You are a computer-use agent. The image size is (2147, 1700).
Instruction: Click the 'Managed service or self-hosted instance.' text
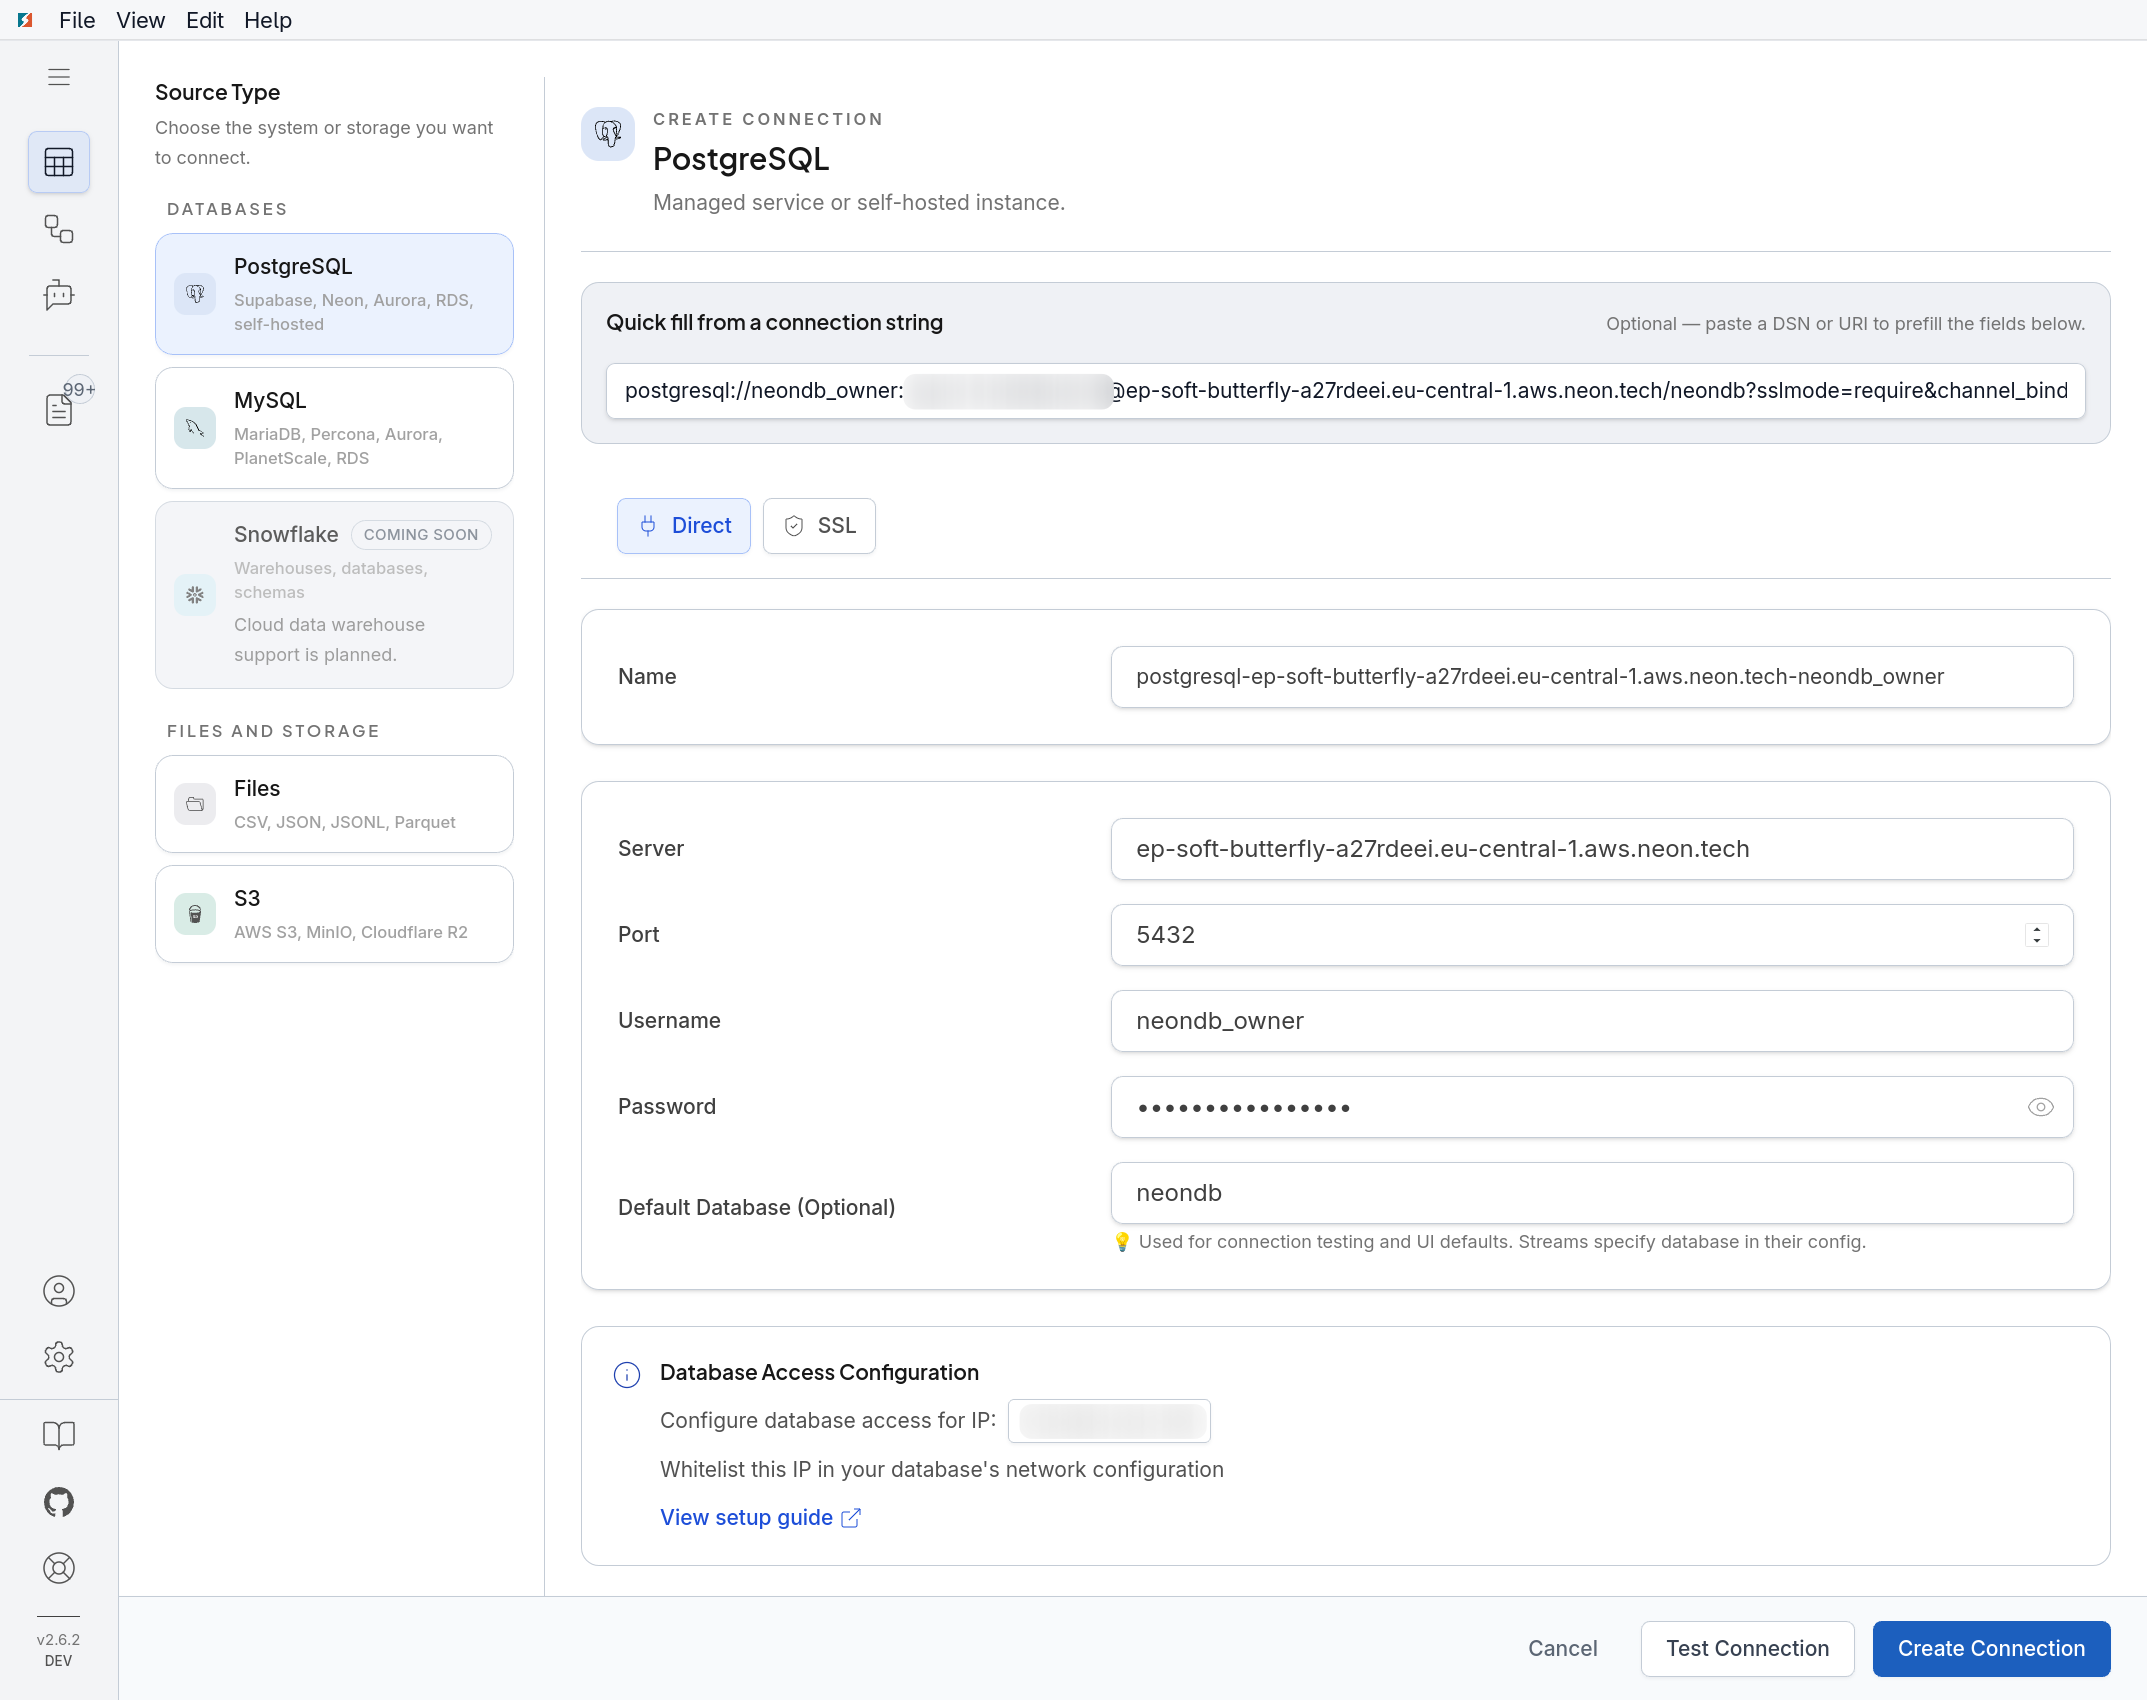tap(859, 203)
